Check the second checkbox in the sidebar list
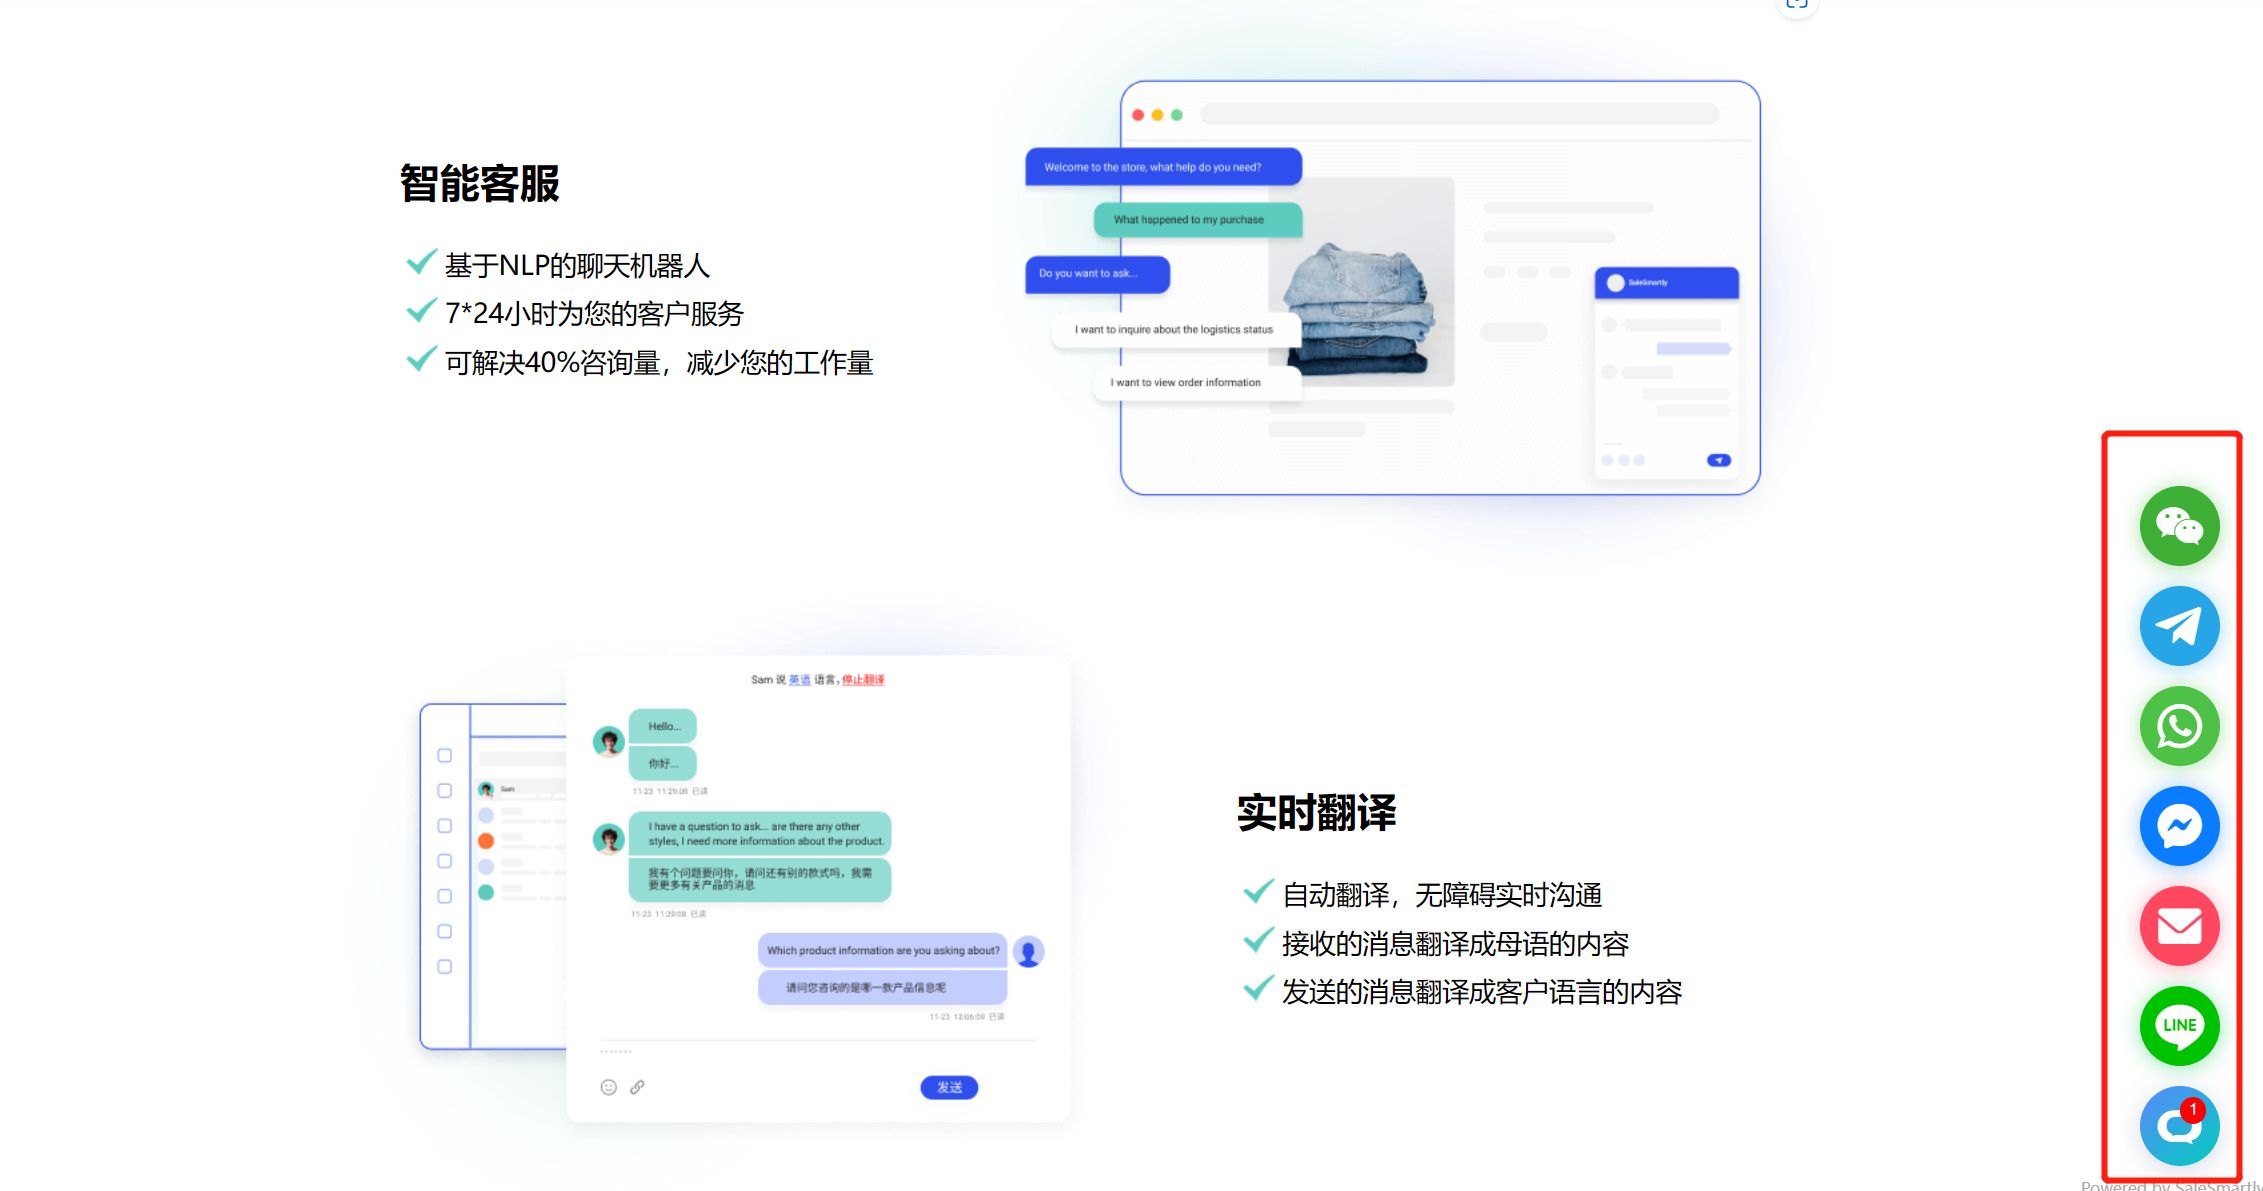This screenshot has width=2263, height=1191. [445, 792]
